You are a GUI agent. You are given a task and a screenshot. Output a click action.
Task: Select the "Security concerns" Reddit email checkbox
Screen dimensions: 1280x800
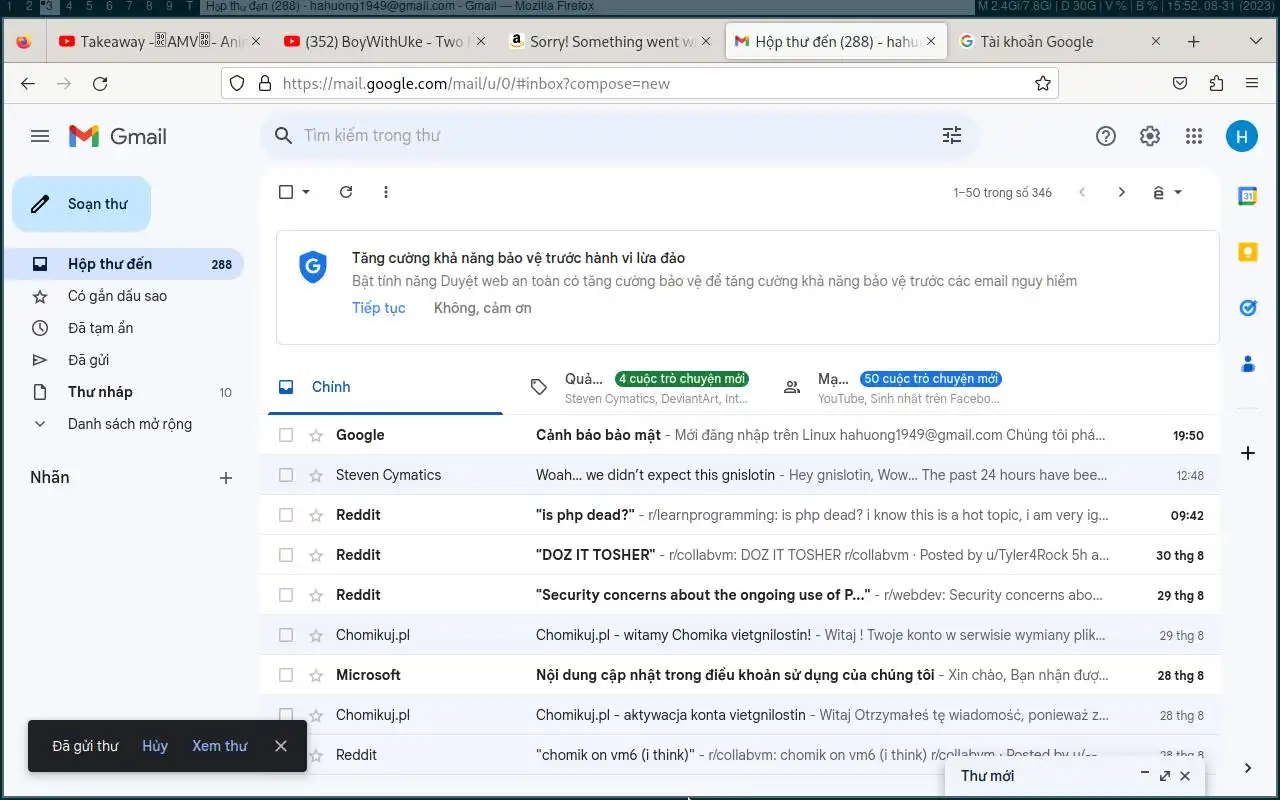coord(286,595)
